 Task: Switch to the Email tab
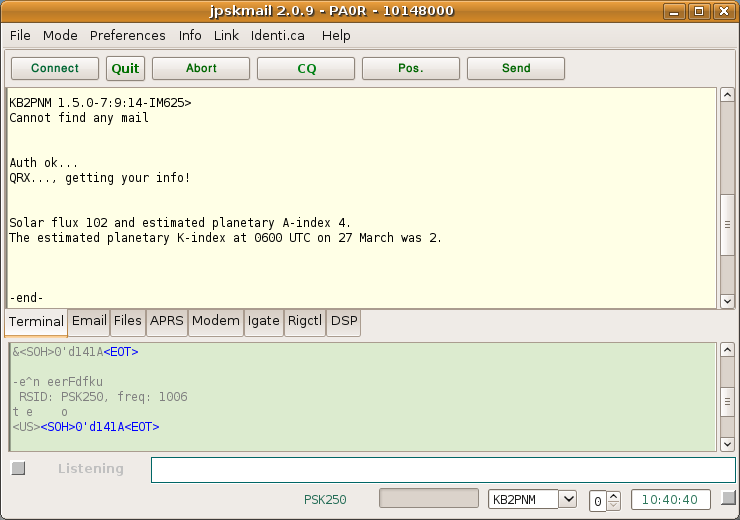(89, 321)
